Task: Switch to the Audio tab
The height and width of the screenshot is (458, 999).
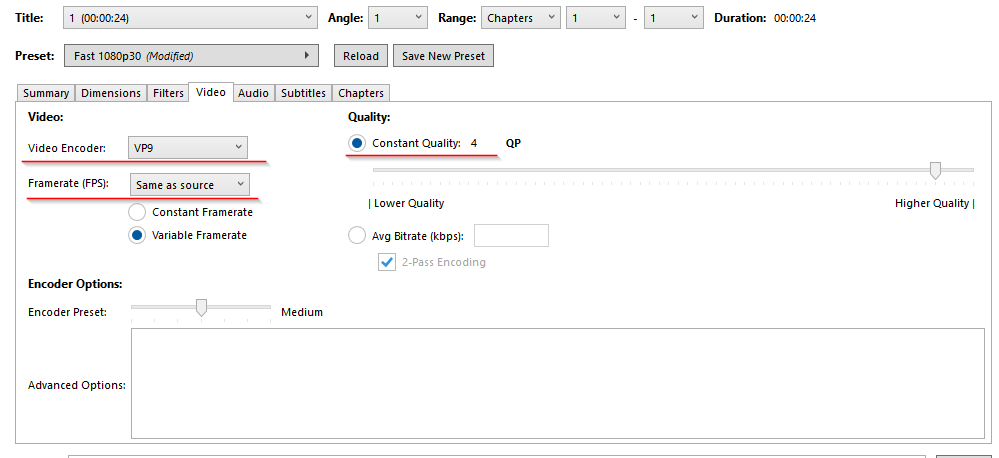Action: [x=253, y=93]
